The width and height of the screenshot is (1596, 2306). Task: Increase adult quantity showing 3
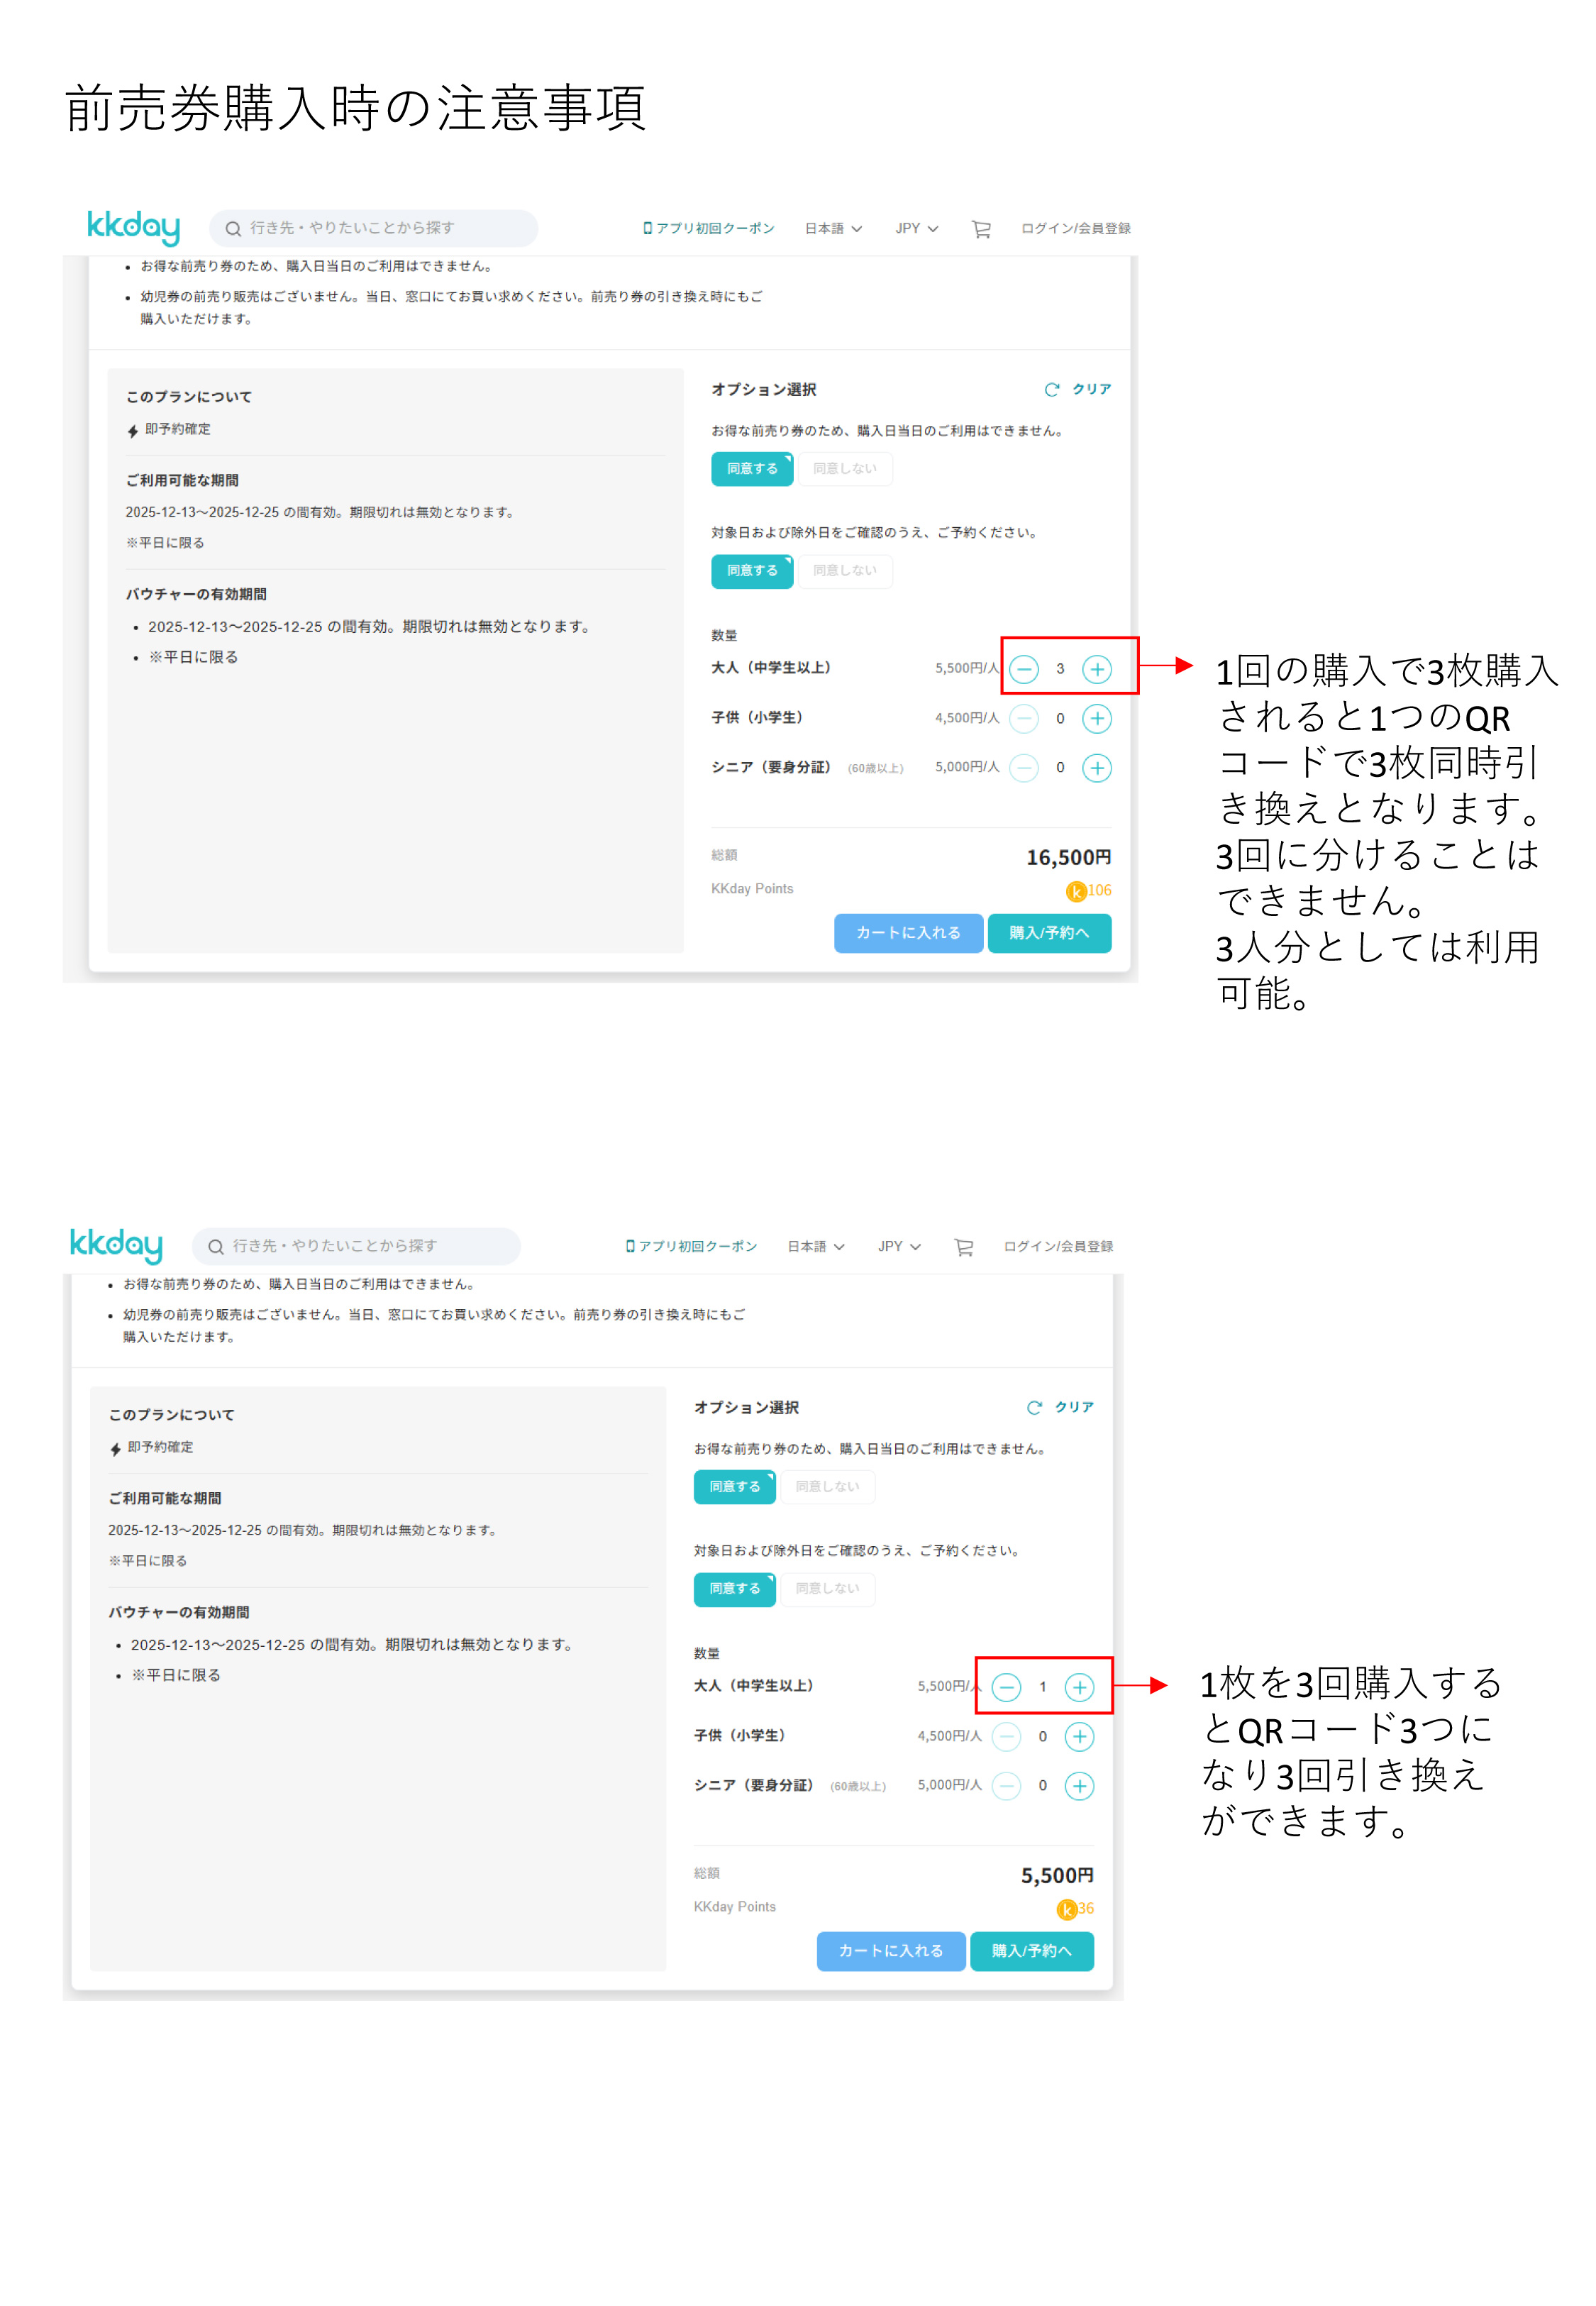(x=1097, y=669)
